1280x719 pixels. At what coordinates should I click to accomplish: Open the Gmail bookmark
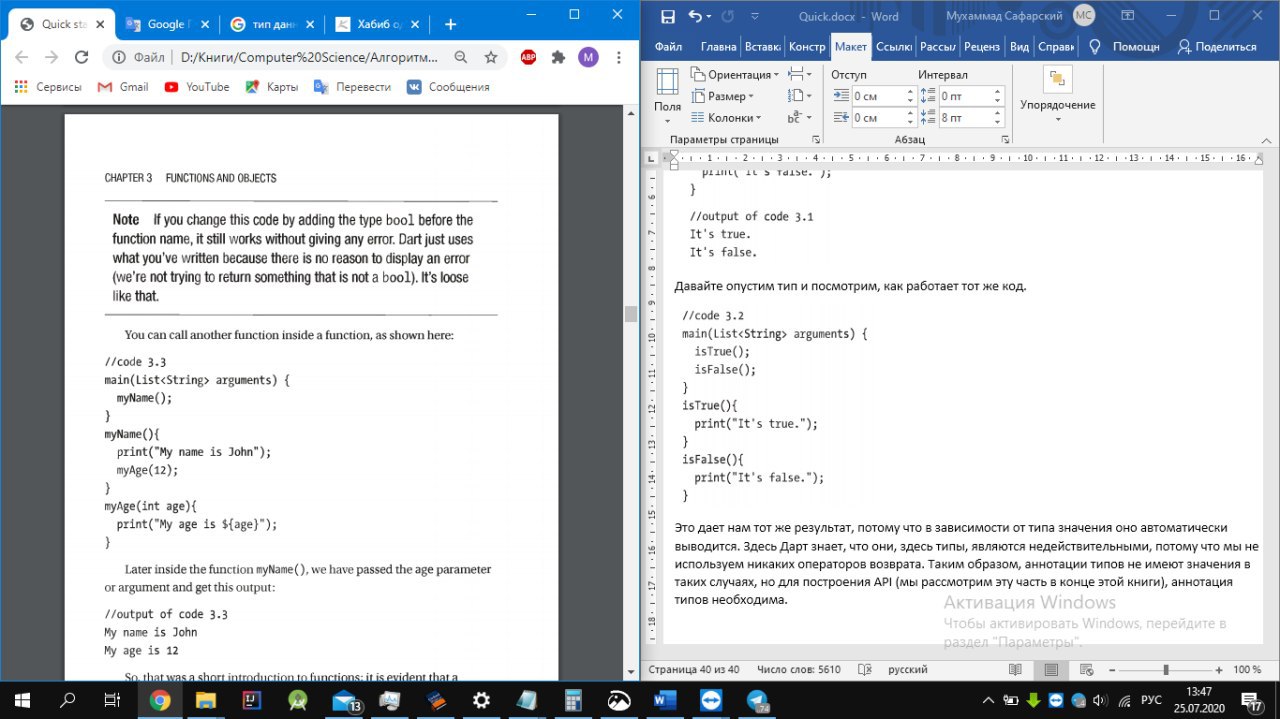tap(123, 87)
